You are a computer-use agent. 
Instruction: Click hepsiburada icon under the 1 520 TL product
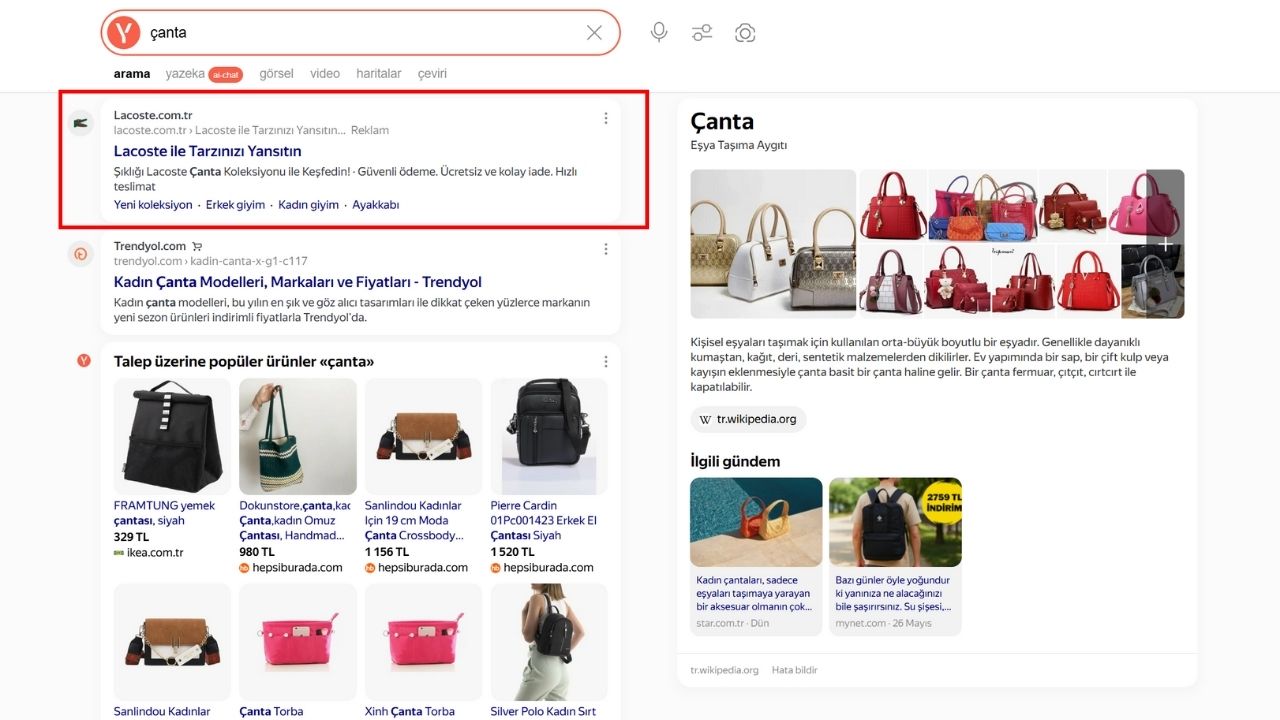496,568
